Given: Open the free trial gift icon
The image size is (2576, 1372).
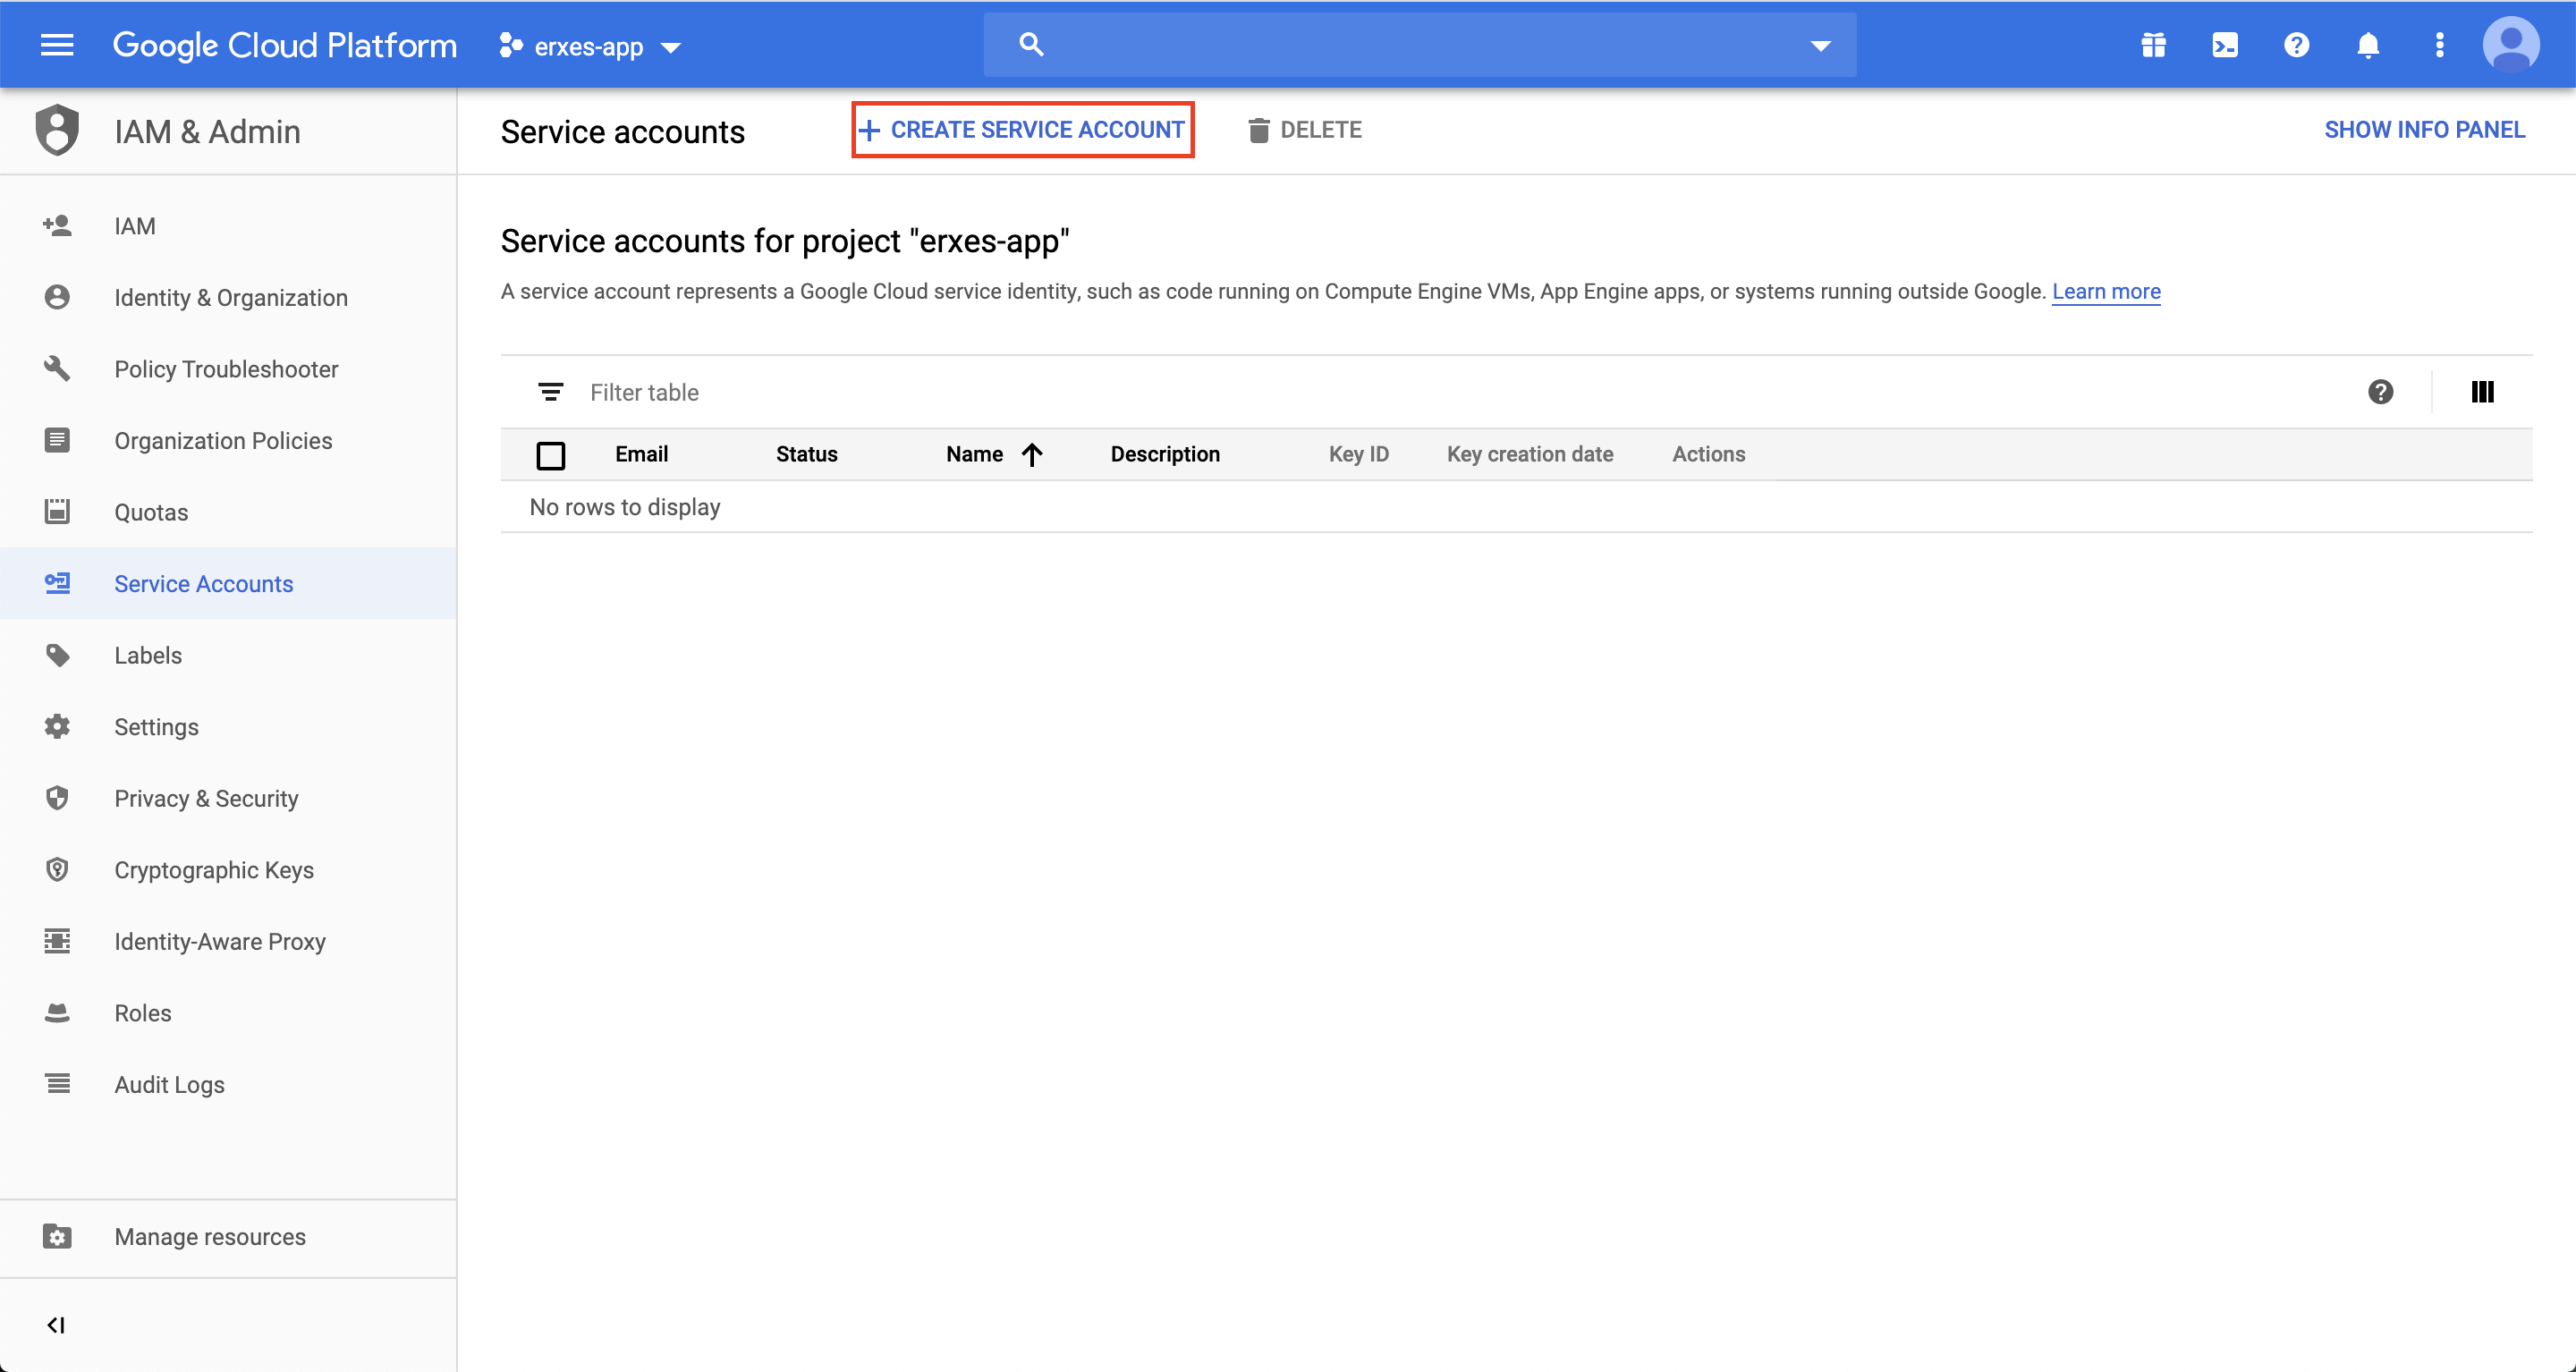Looking at the screenshot, I should click(x=2153, y=45).
